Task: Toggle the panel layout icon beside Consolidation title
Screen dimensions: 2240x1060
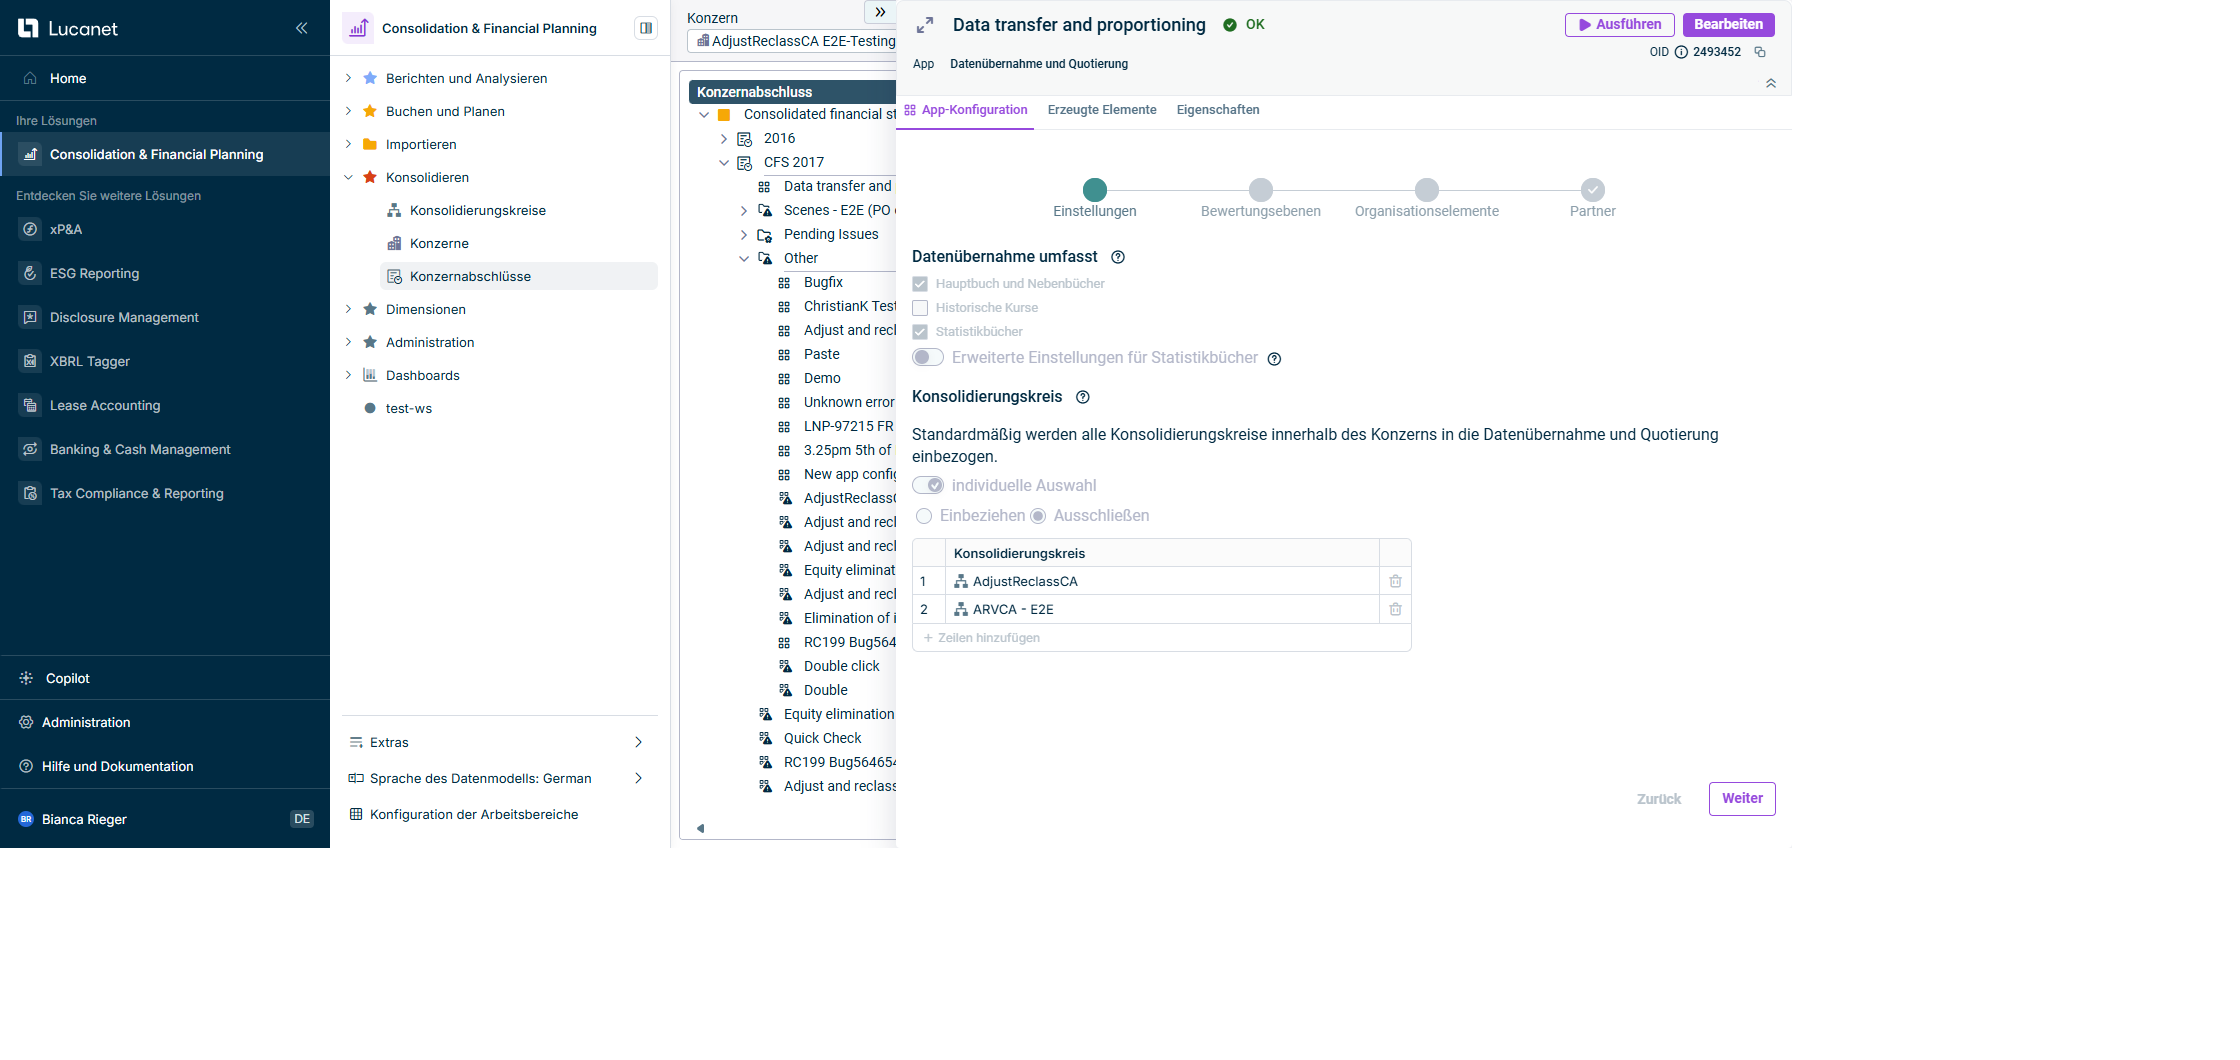Action: pos(646,28)
